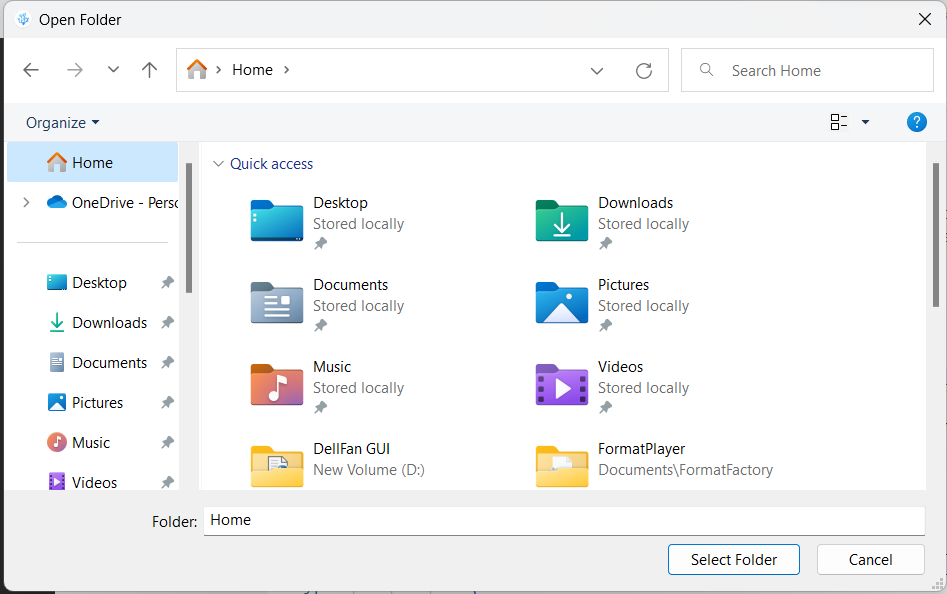Click the Select Folder button
The image size is (947, 594).
pos(733,559)
